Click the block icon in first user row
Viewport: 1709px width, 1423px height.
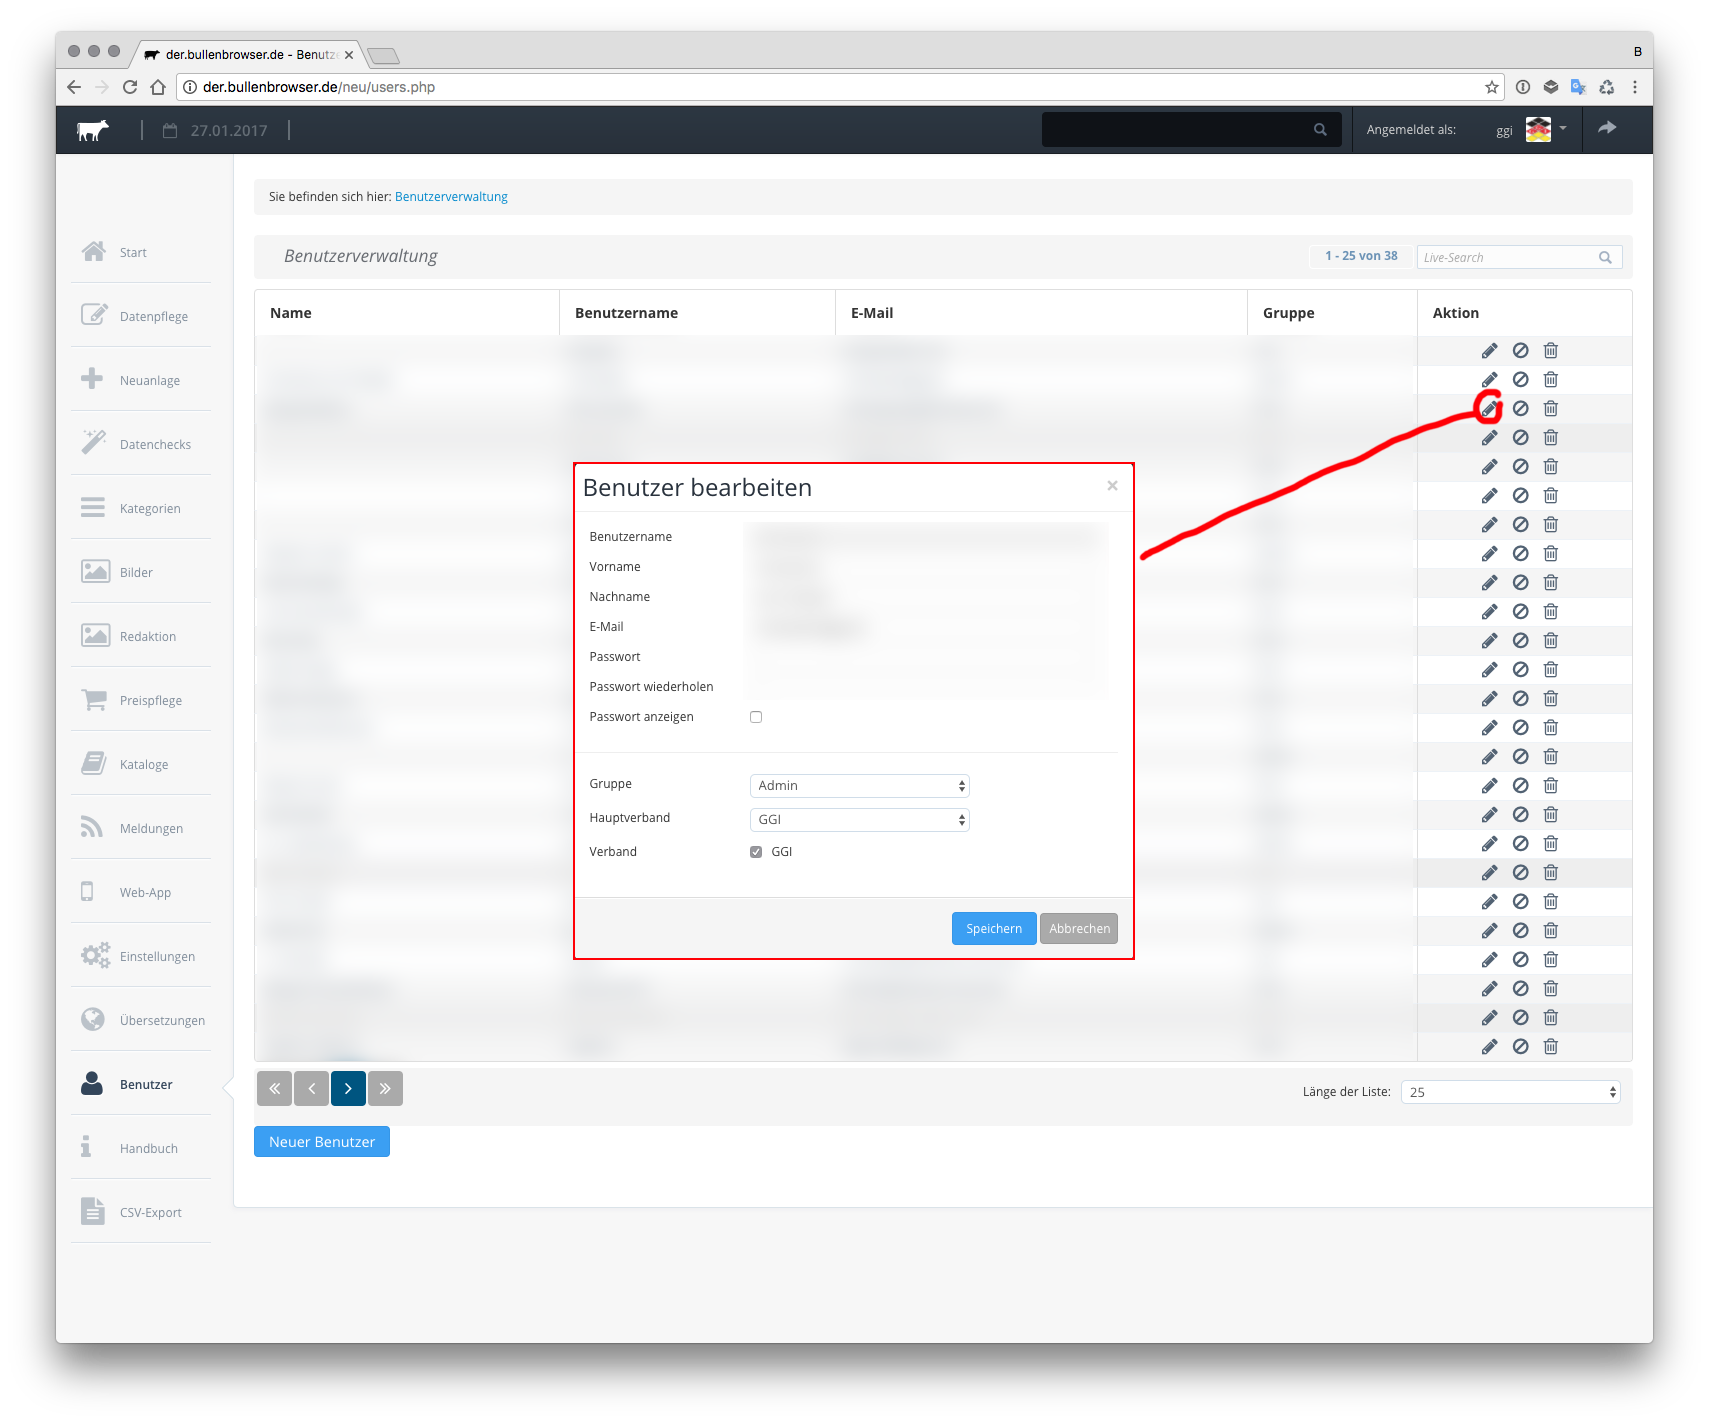(x=1520, y=351)
